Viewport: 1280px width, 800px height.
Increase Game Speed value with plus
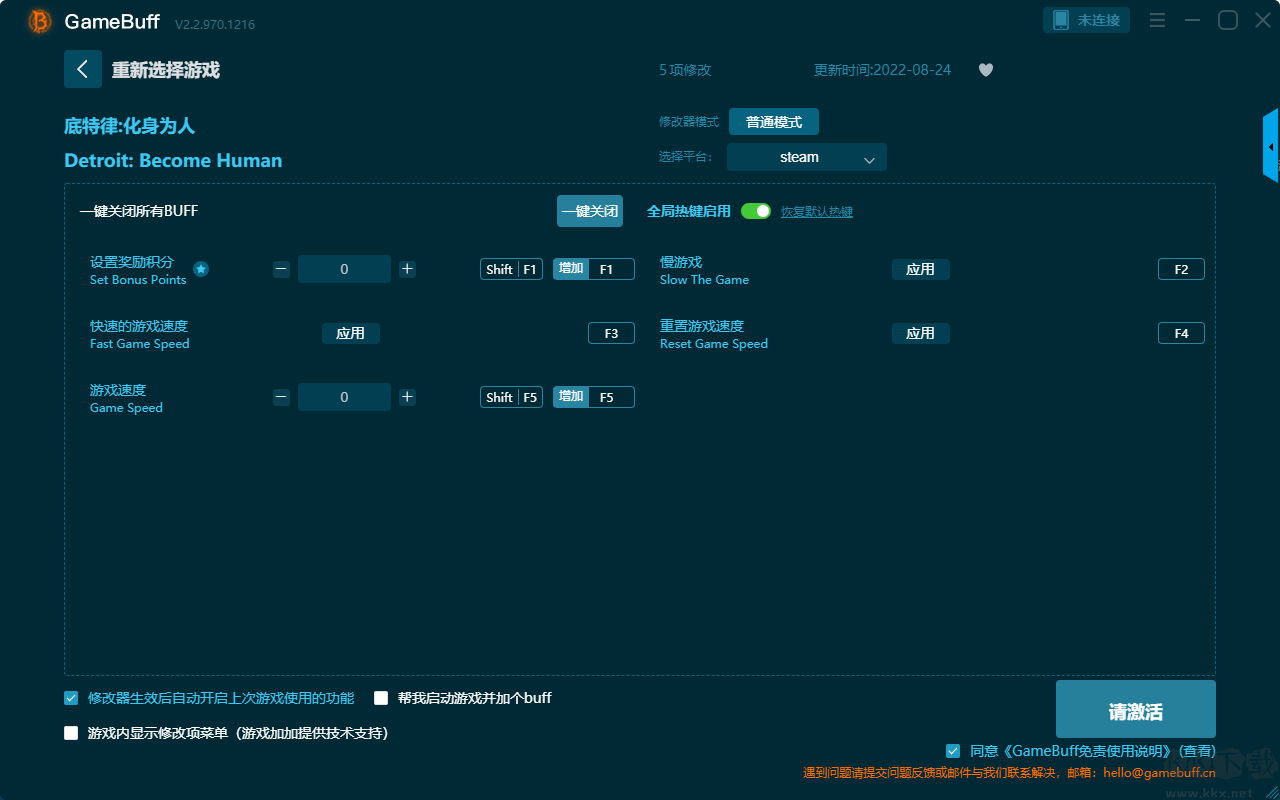coord(407,397)
